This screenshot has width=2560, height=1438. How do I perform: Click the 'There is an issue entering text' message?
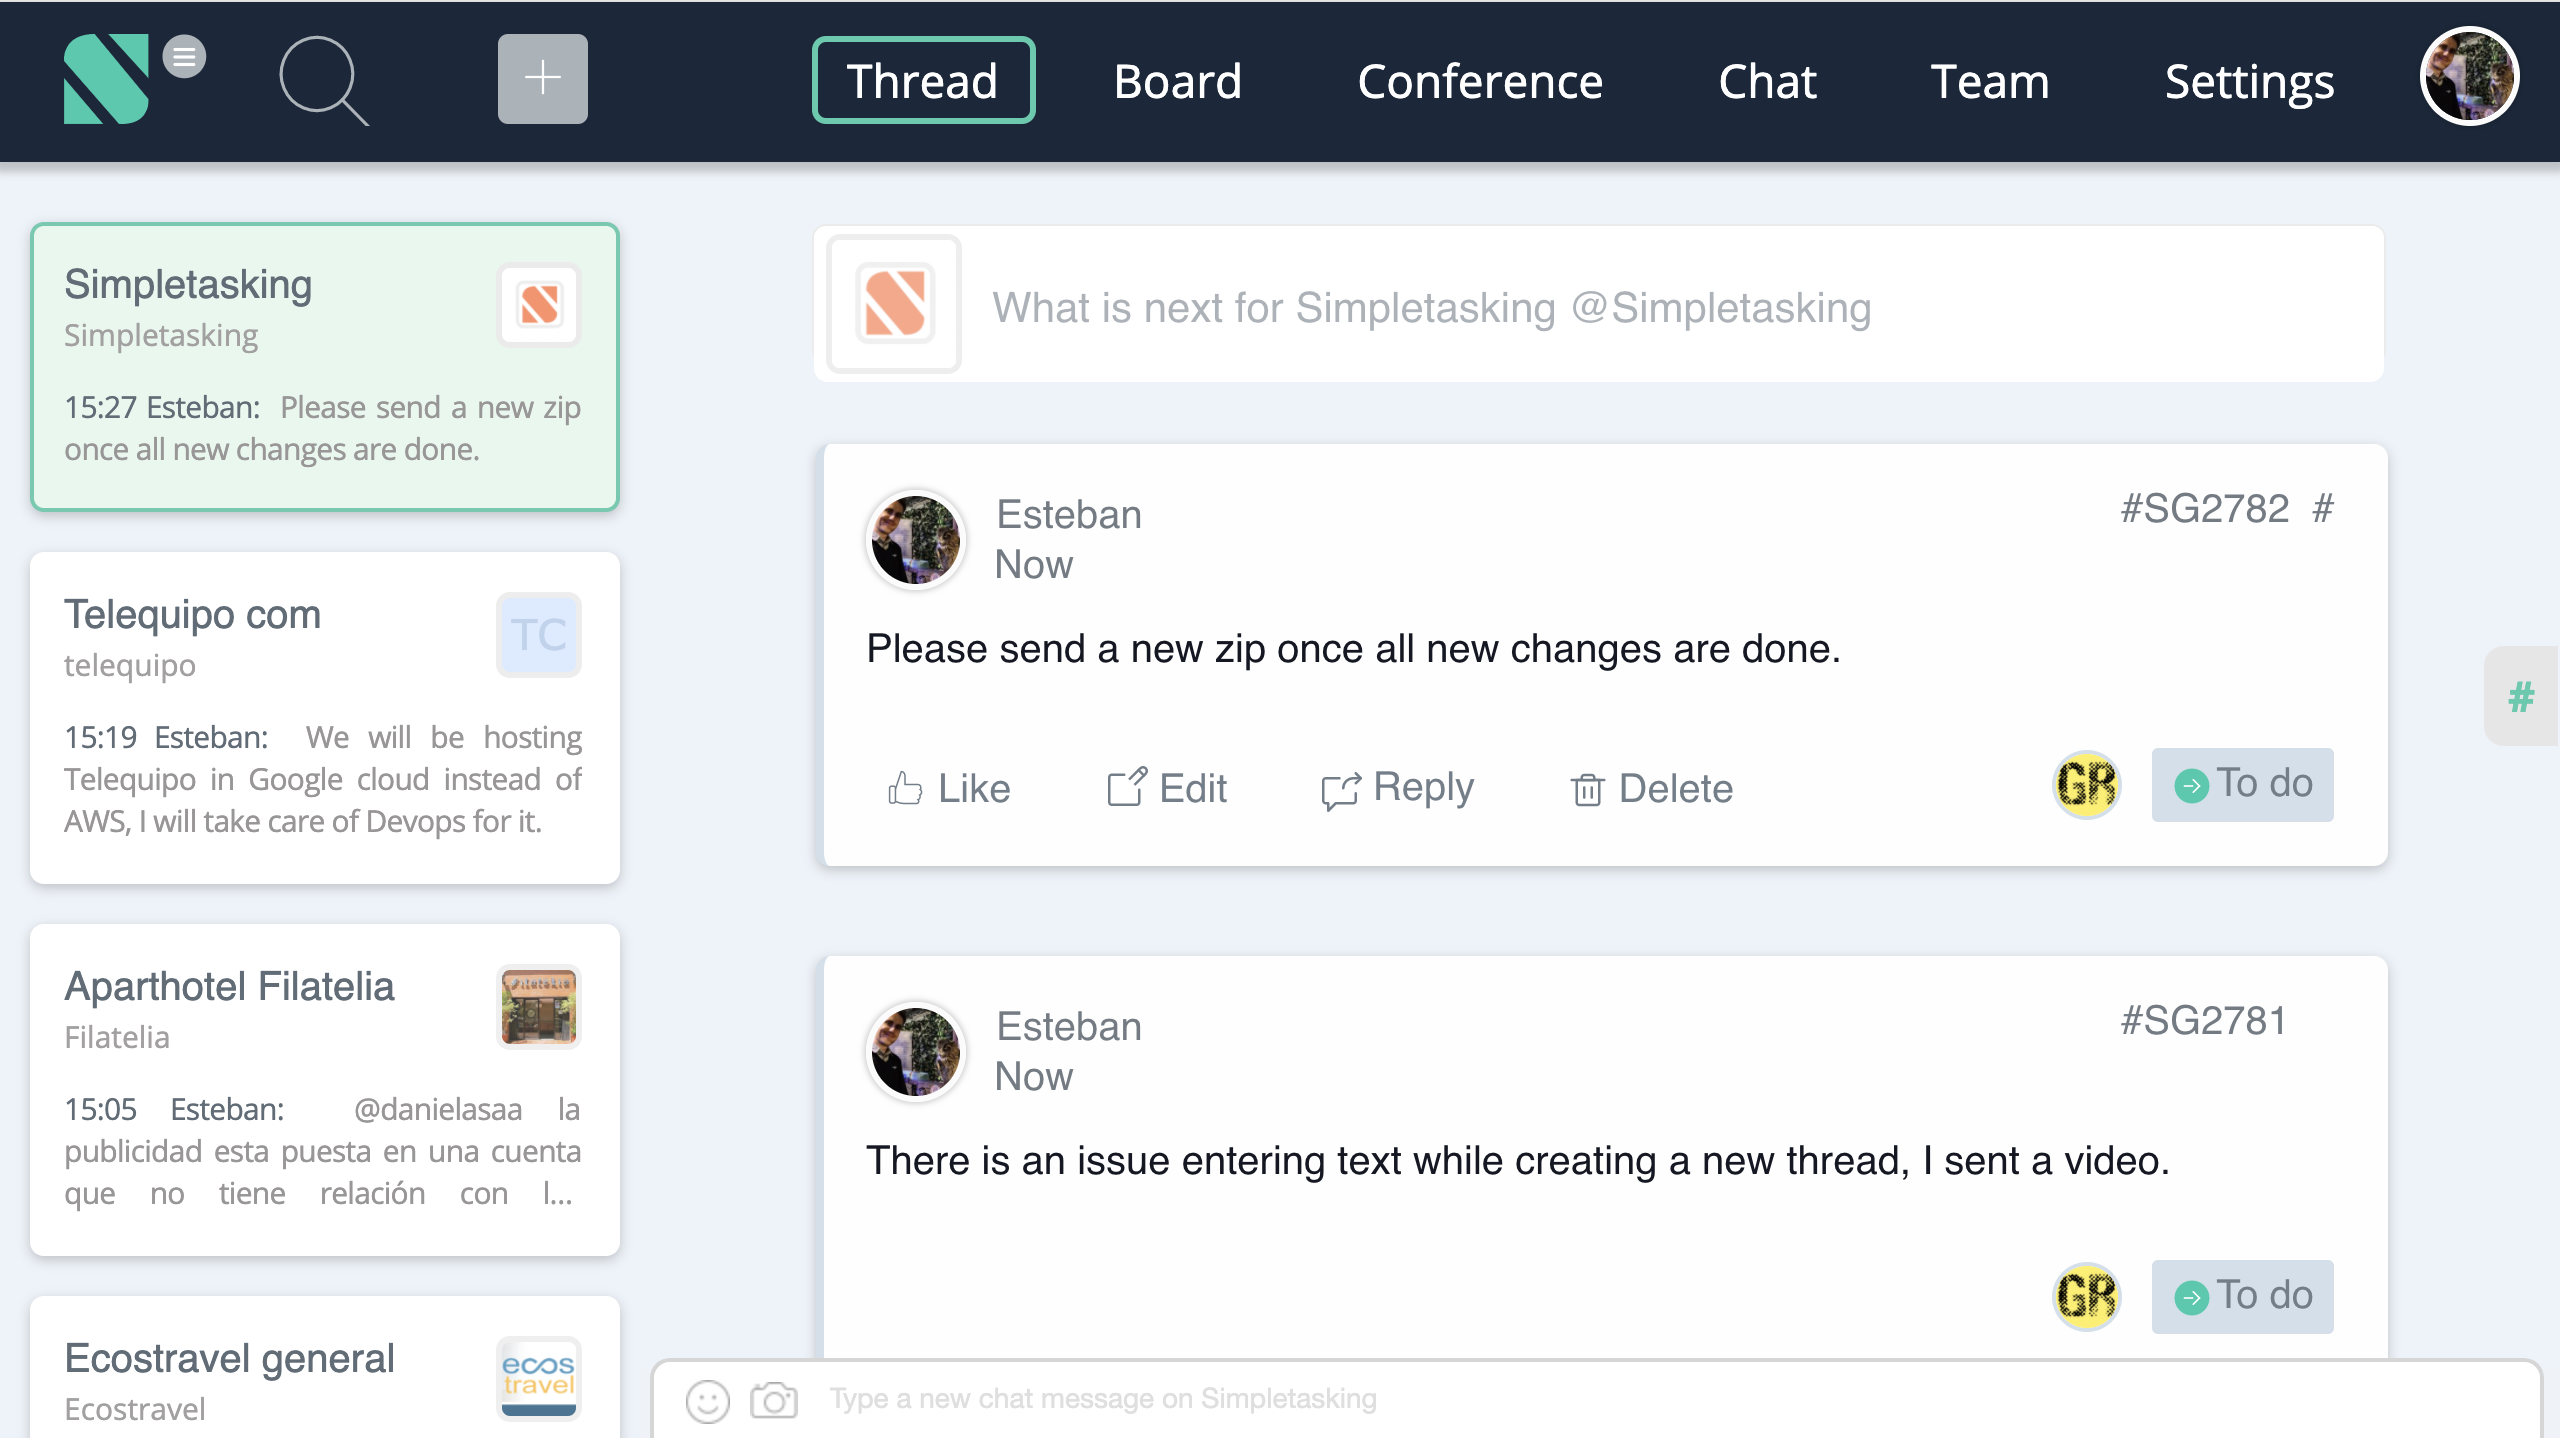click(1517, 1161)
